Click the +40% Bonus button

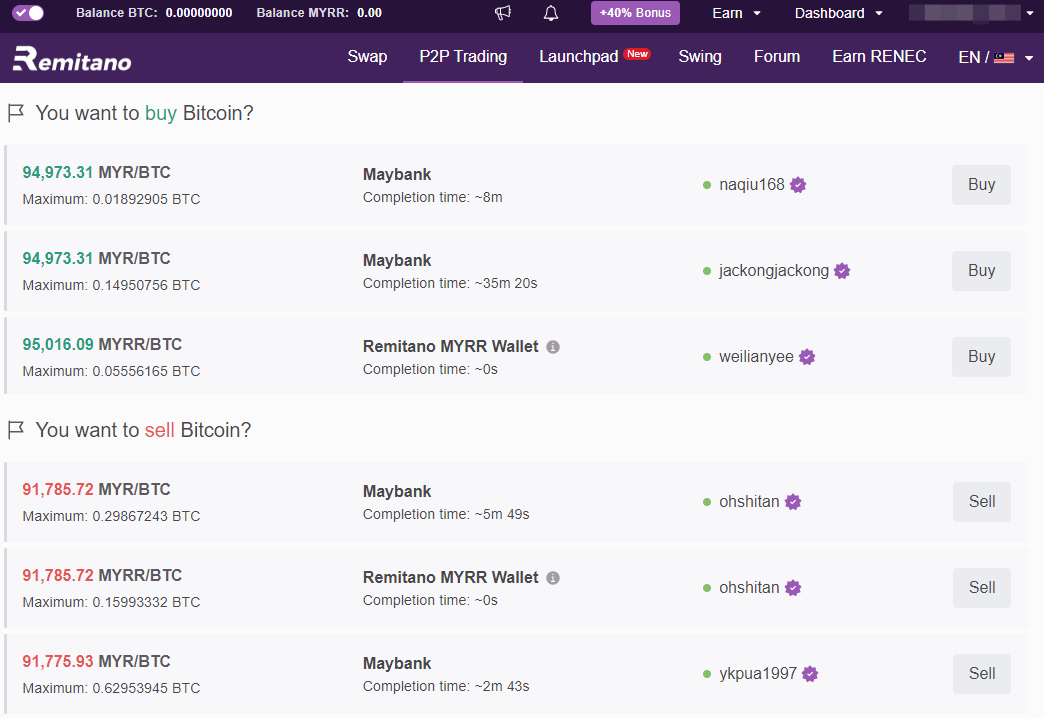click(635, 13)
